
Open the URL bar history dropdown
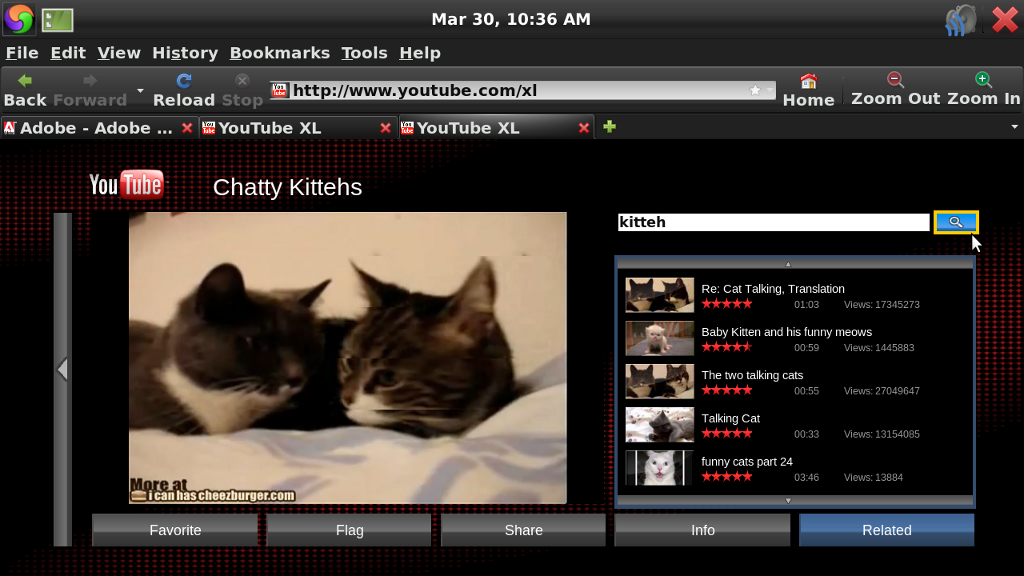[769, 90]
